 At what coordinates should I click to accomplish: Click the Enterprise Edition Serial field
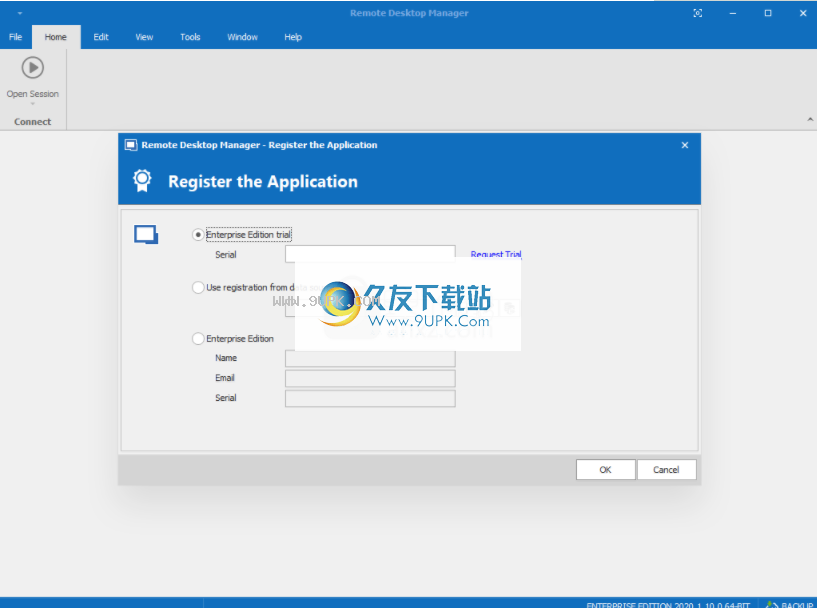(x=370, y=398)
